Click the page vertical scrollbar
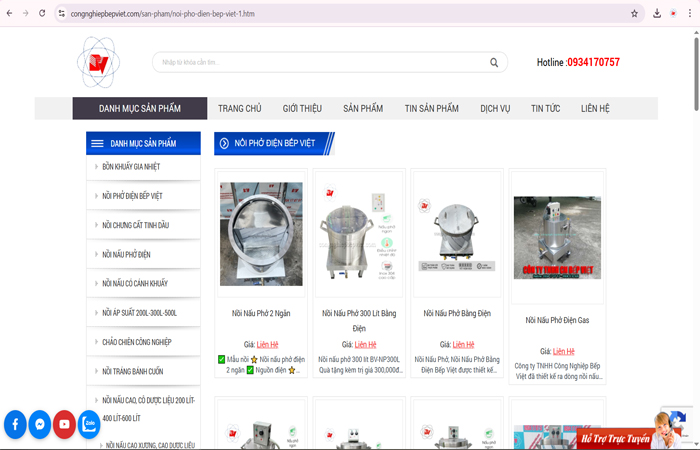This screenshot has height=450, width=700. 696,74
